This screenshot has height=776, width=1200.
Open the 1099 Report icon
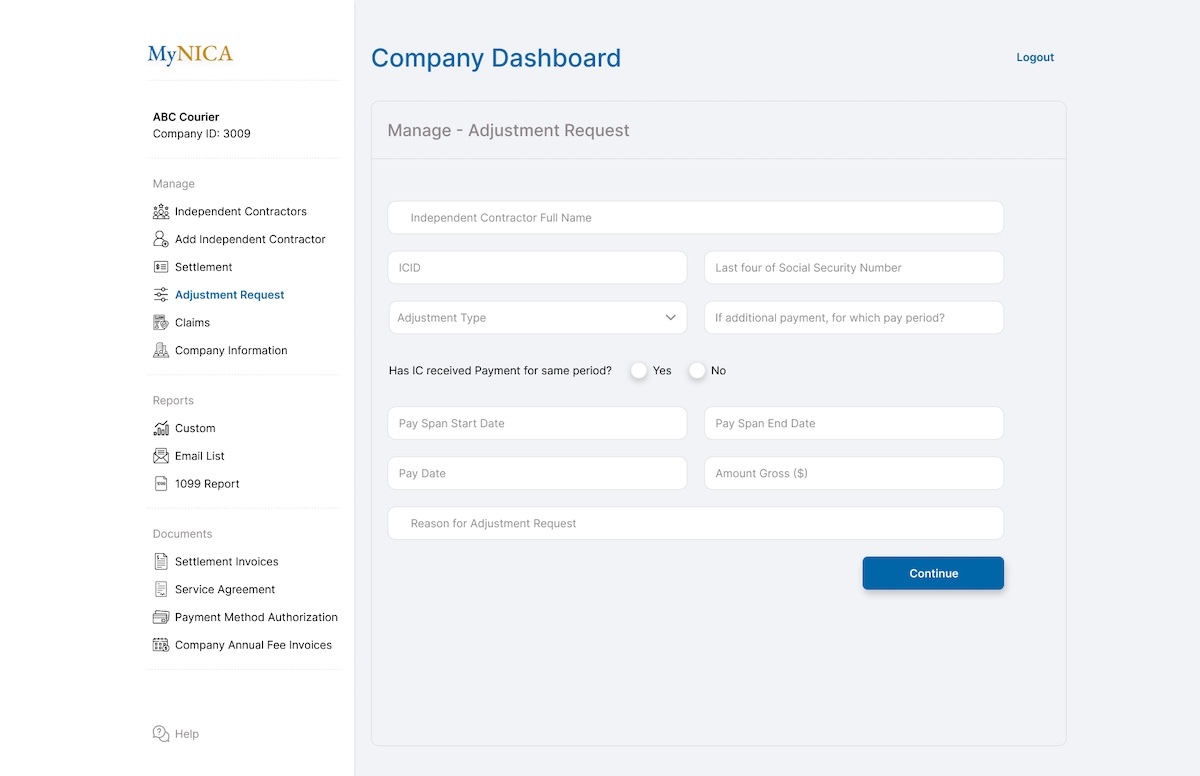pyautogui.click(x=160, y=483)
